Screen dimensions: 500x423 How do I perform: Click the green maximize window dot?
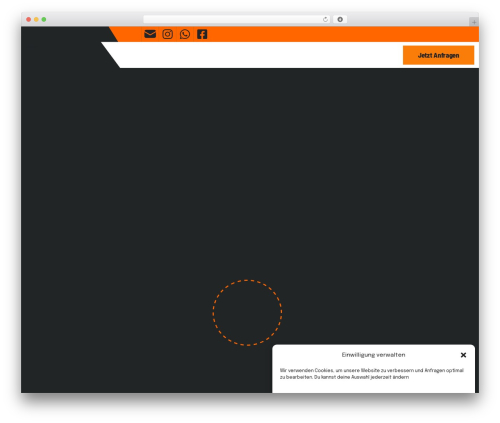[44, 19]
